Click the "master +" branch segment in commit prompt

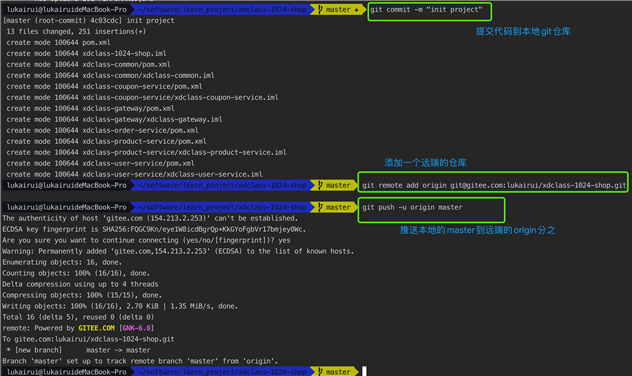[338, 10]
